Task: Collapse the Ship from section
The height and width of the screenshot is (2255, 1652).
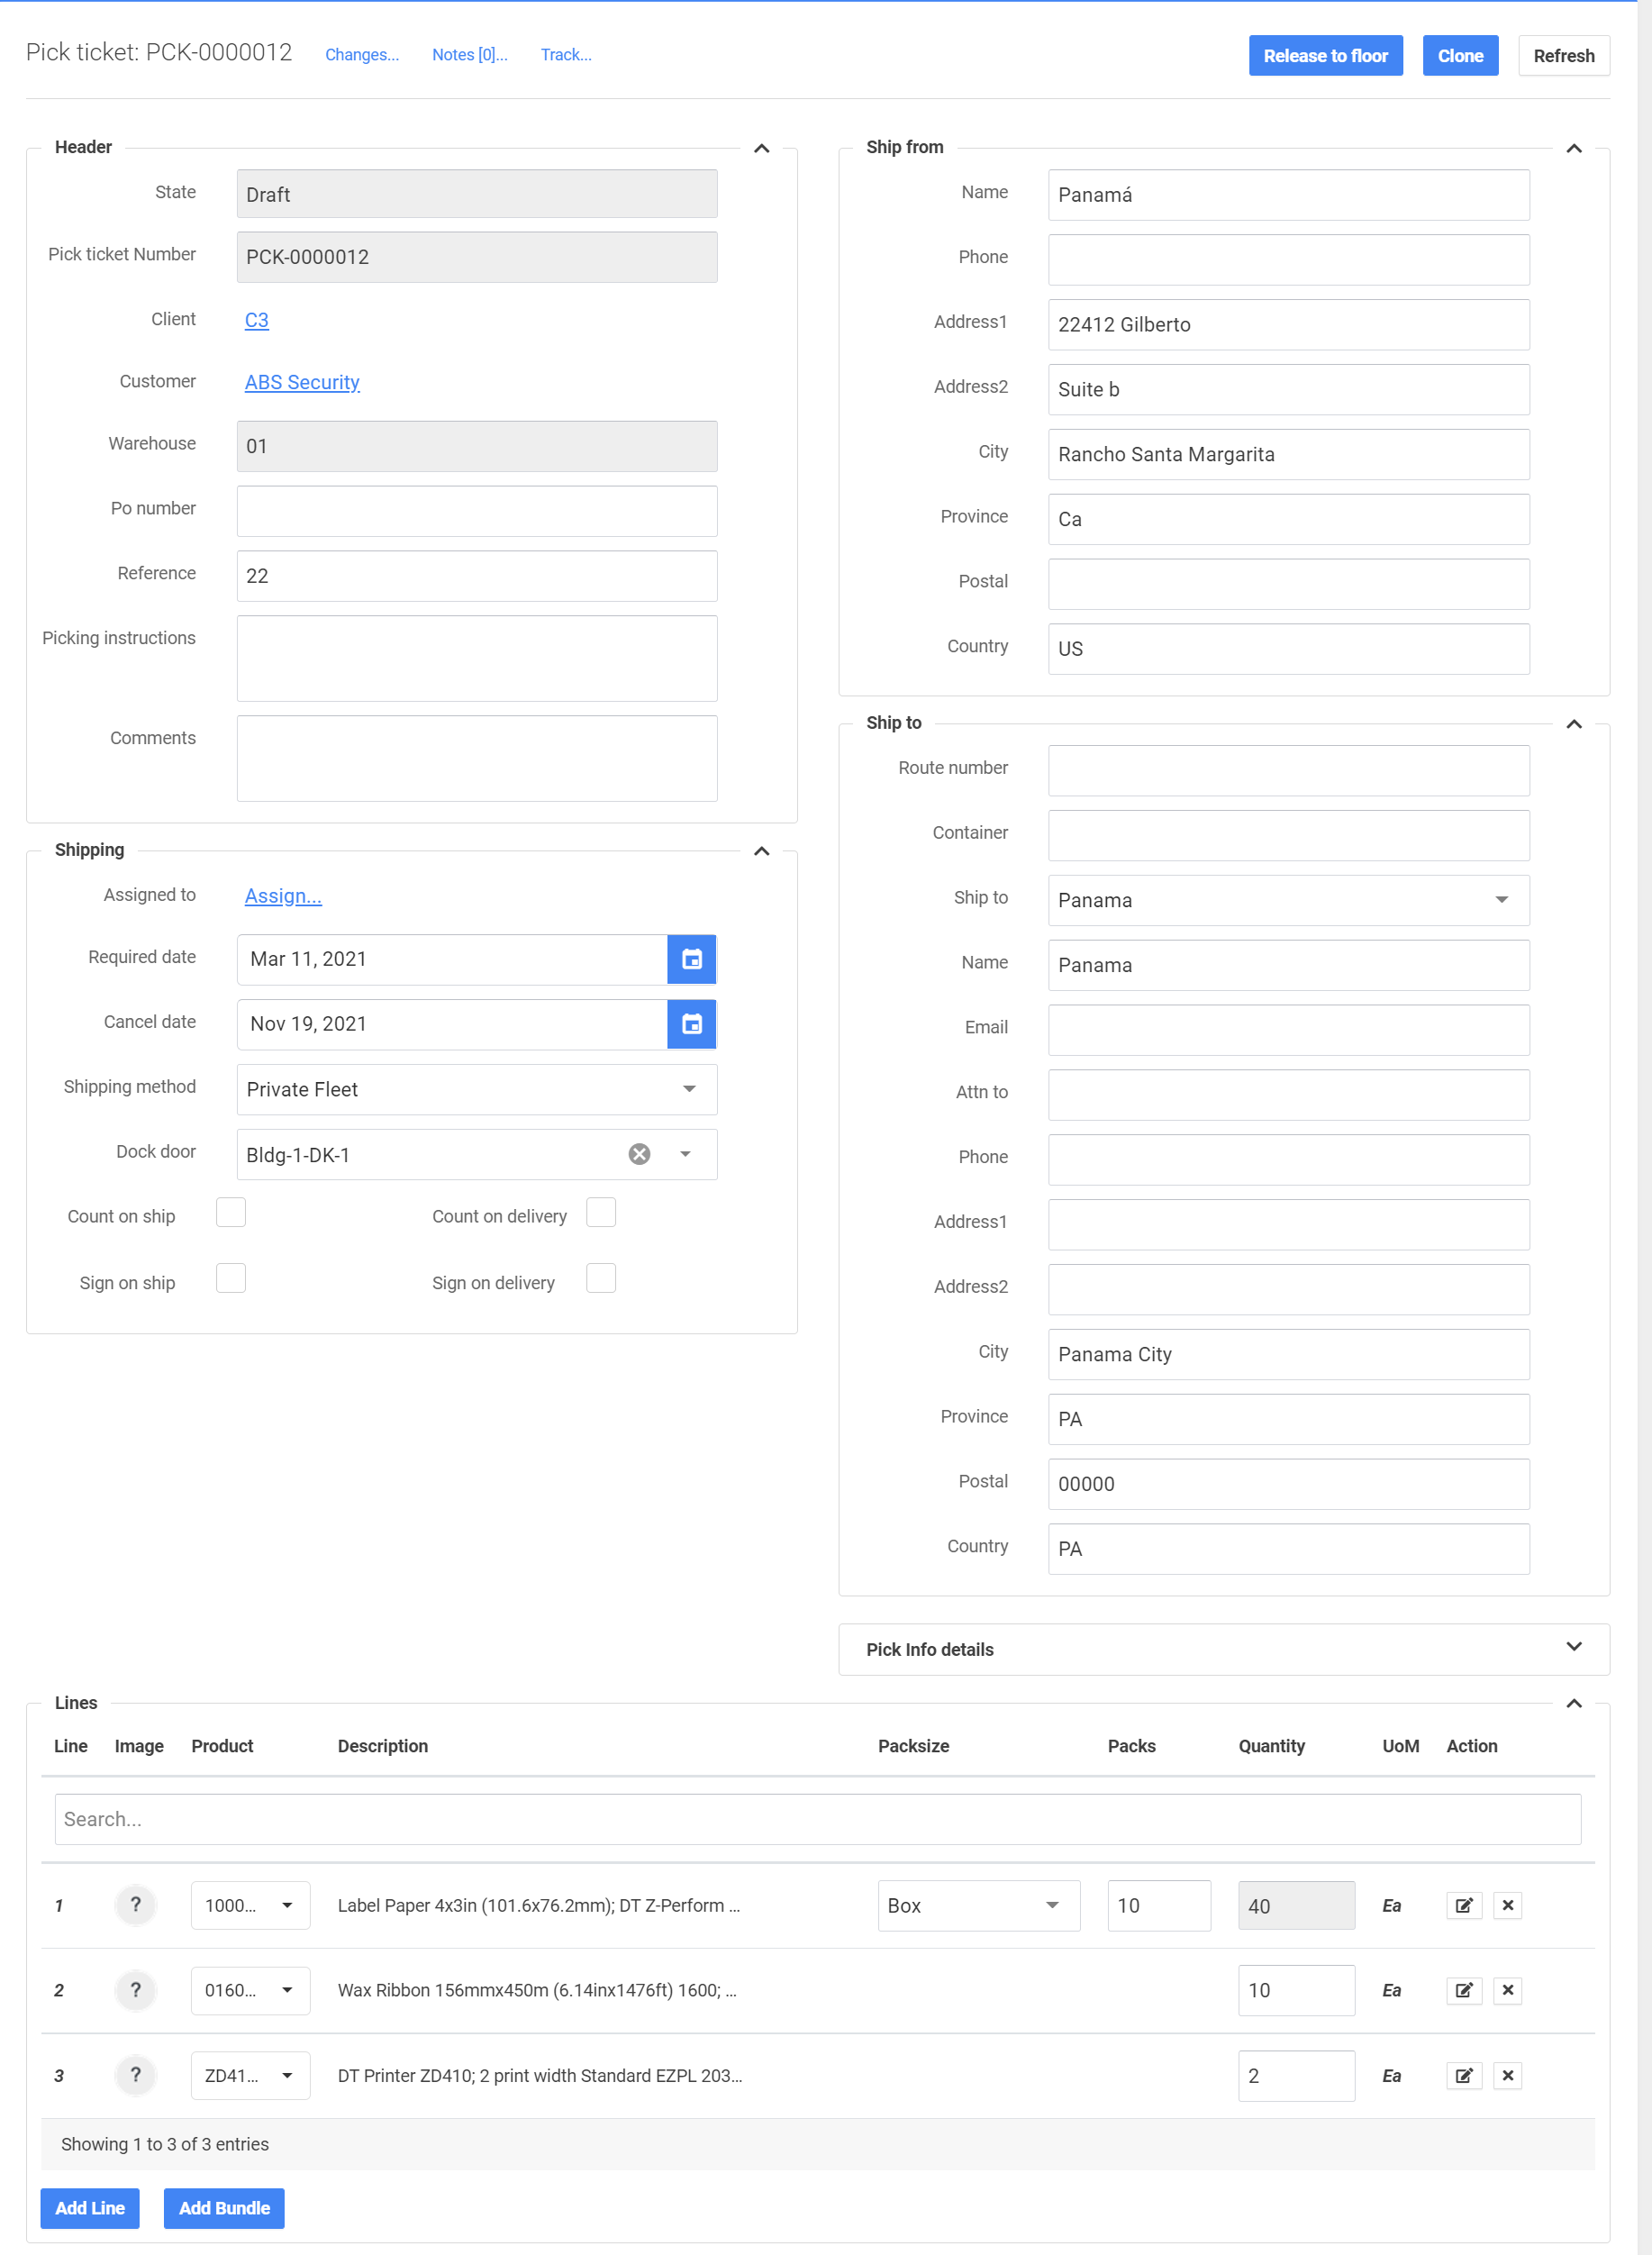Action: click(x=1573, y=149)
